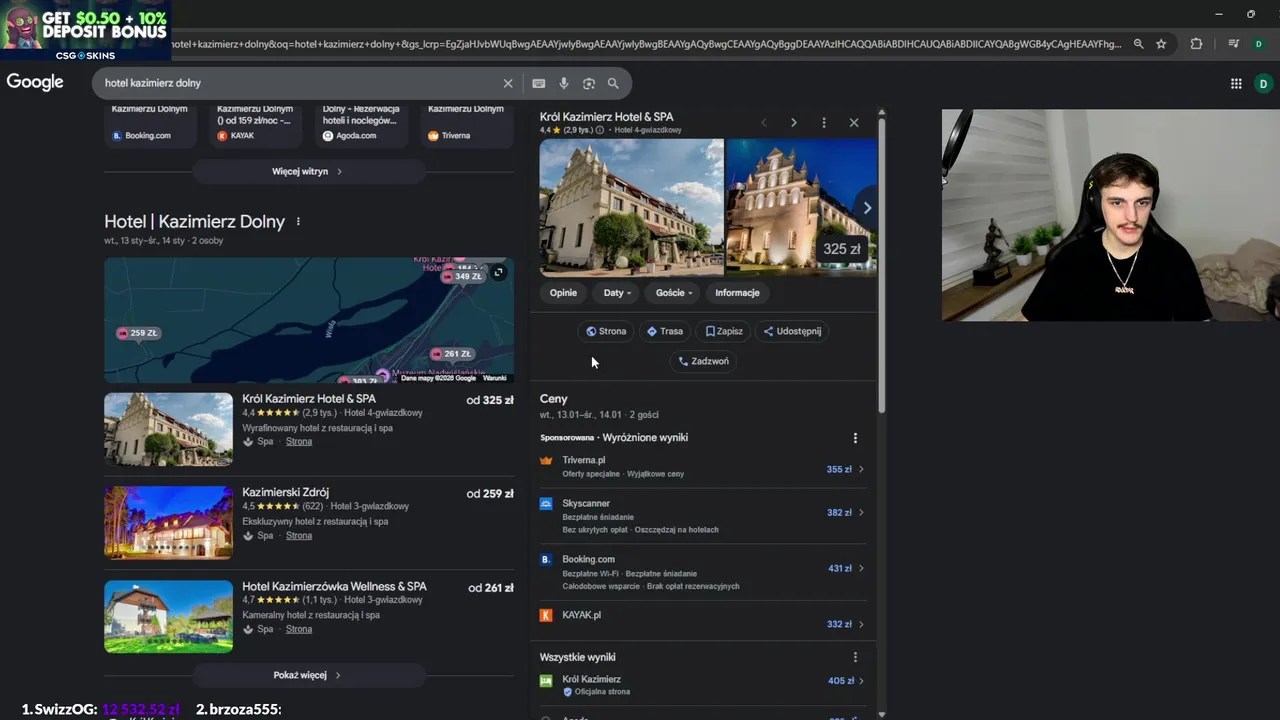Open the Skyscanner 382 zł offer
Image resolution: width=1280 pixels, height=720 pixels.
pyautogui.click(x=703, y=515)
